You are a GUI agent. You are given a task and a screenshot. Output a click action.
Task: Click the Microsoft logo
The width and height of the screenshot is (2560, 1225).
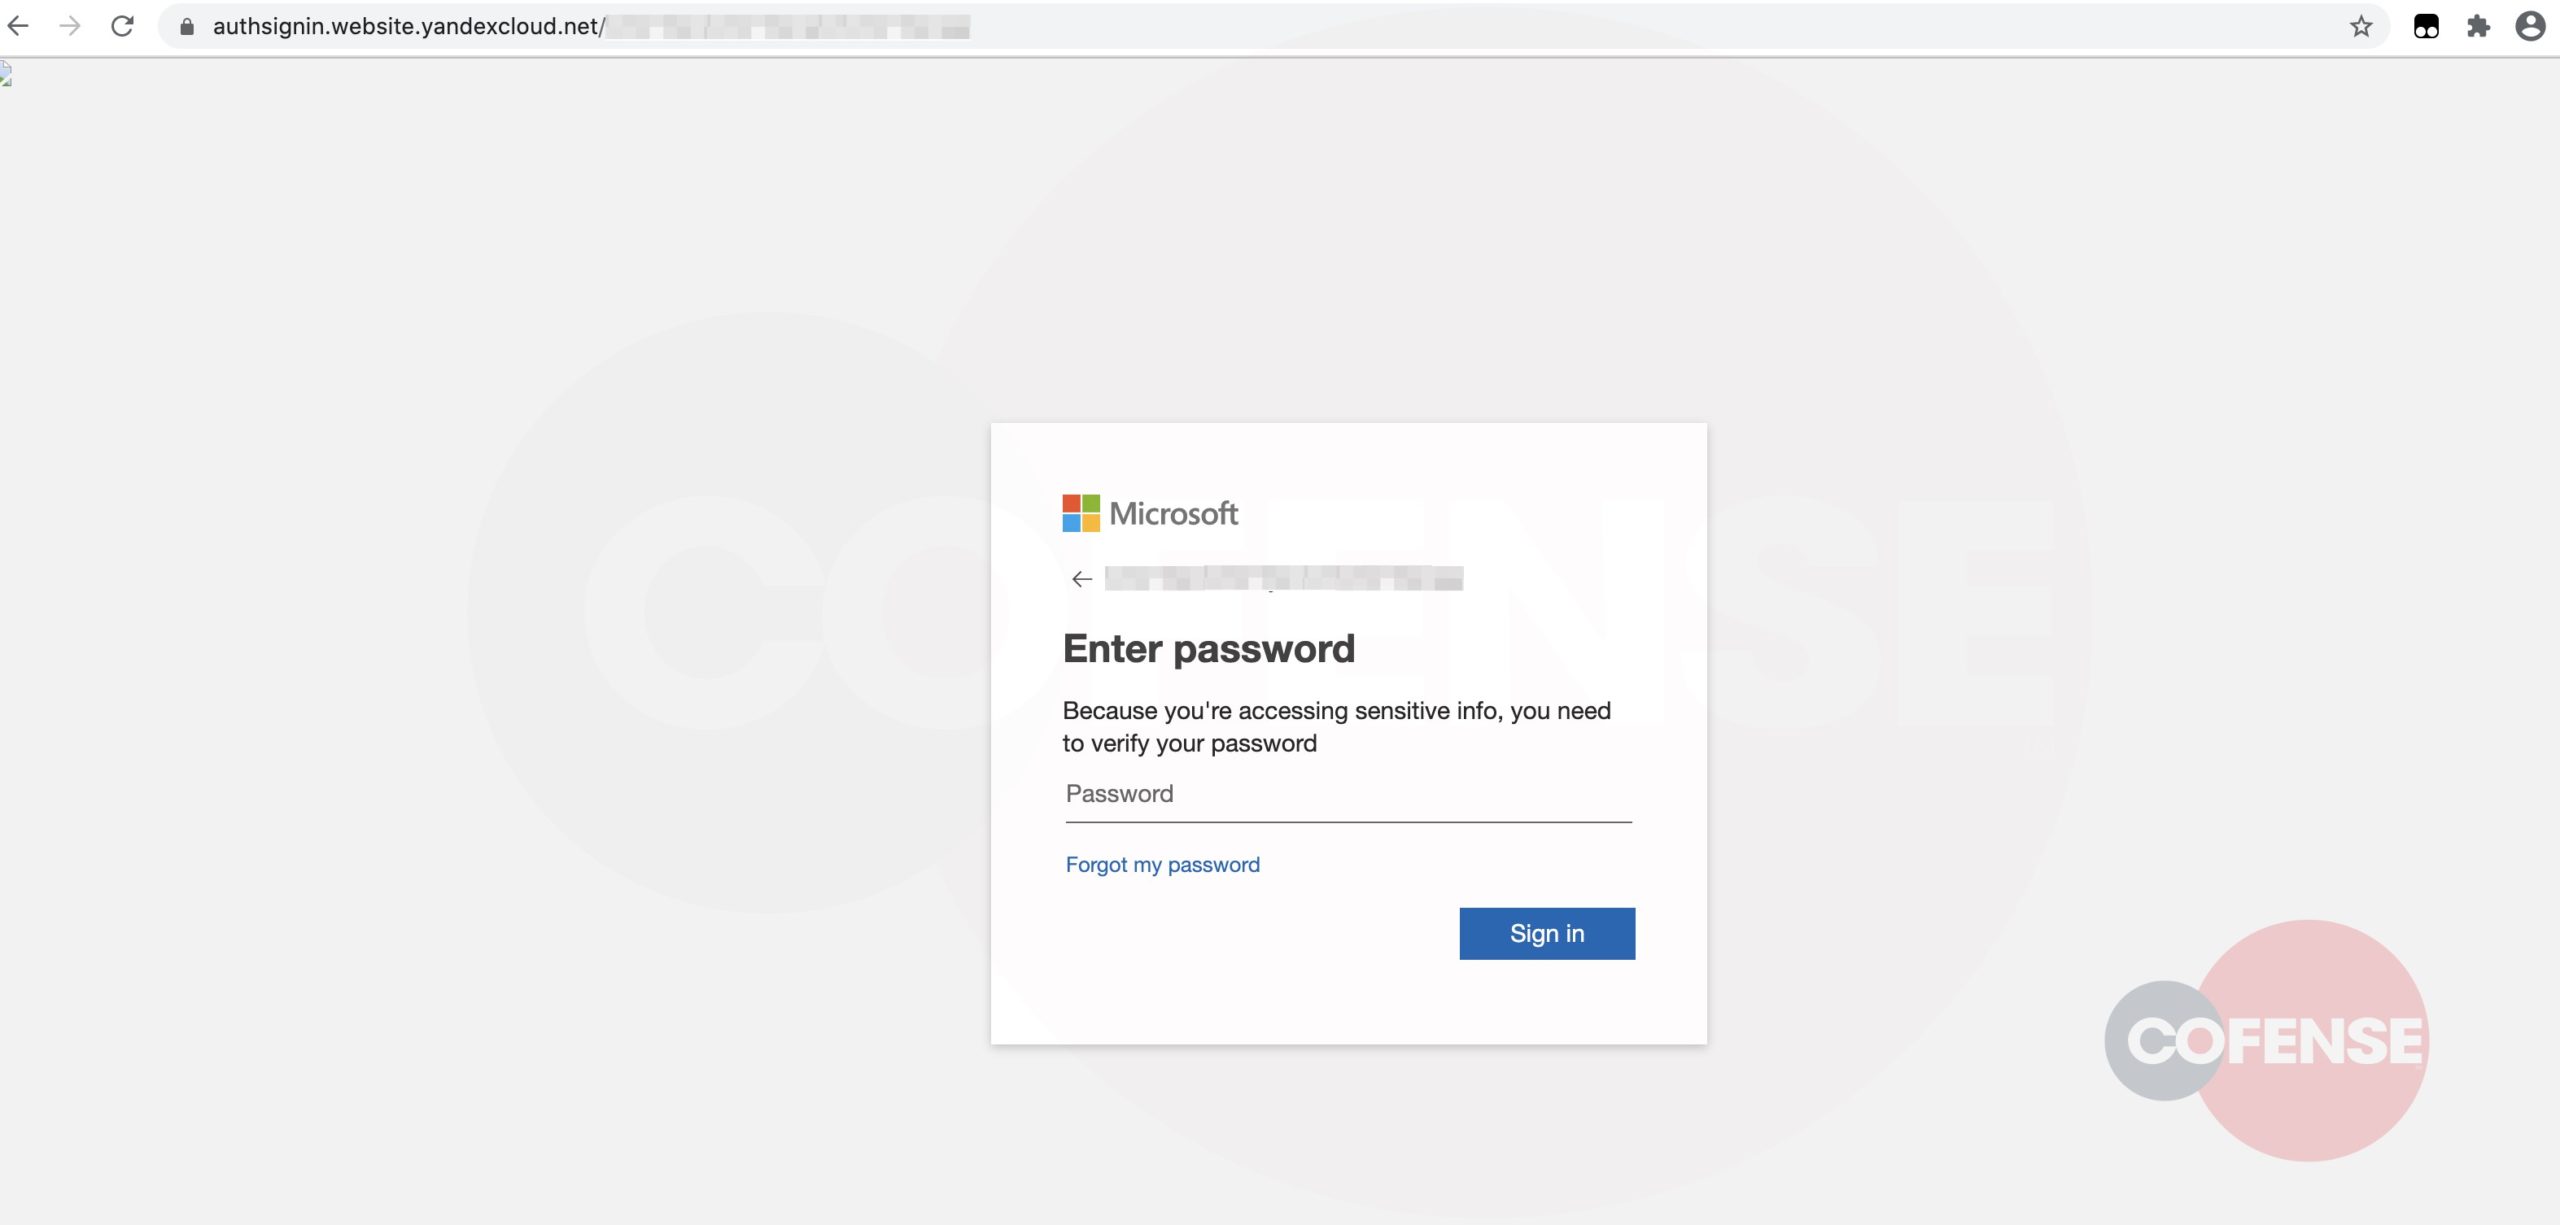point(1081,513)
